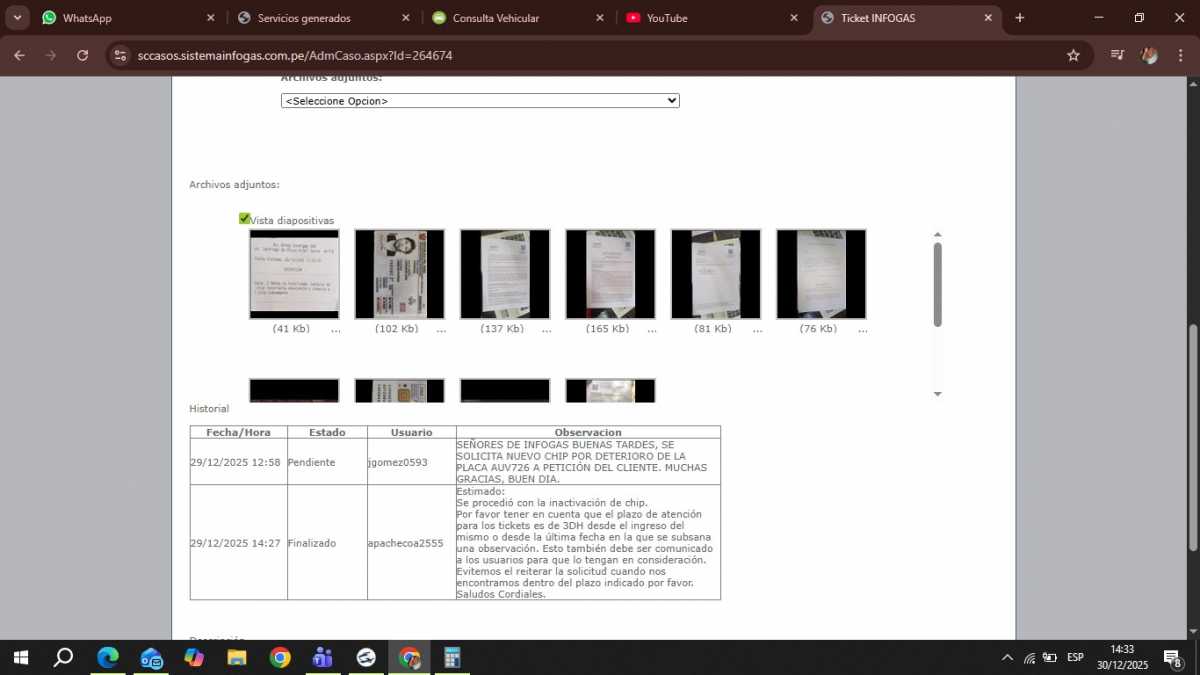Show hidden system tray icons
The height and width of the screenshot is (675, 1200).
pos(1006,657)
